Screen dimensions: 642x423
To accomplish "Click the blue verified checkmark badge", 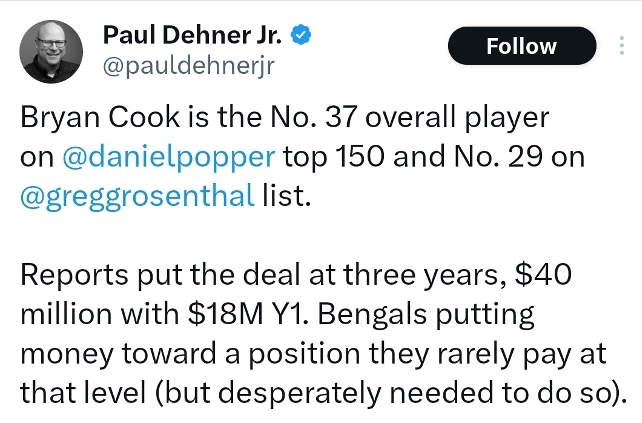I will point(300,37).
